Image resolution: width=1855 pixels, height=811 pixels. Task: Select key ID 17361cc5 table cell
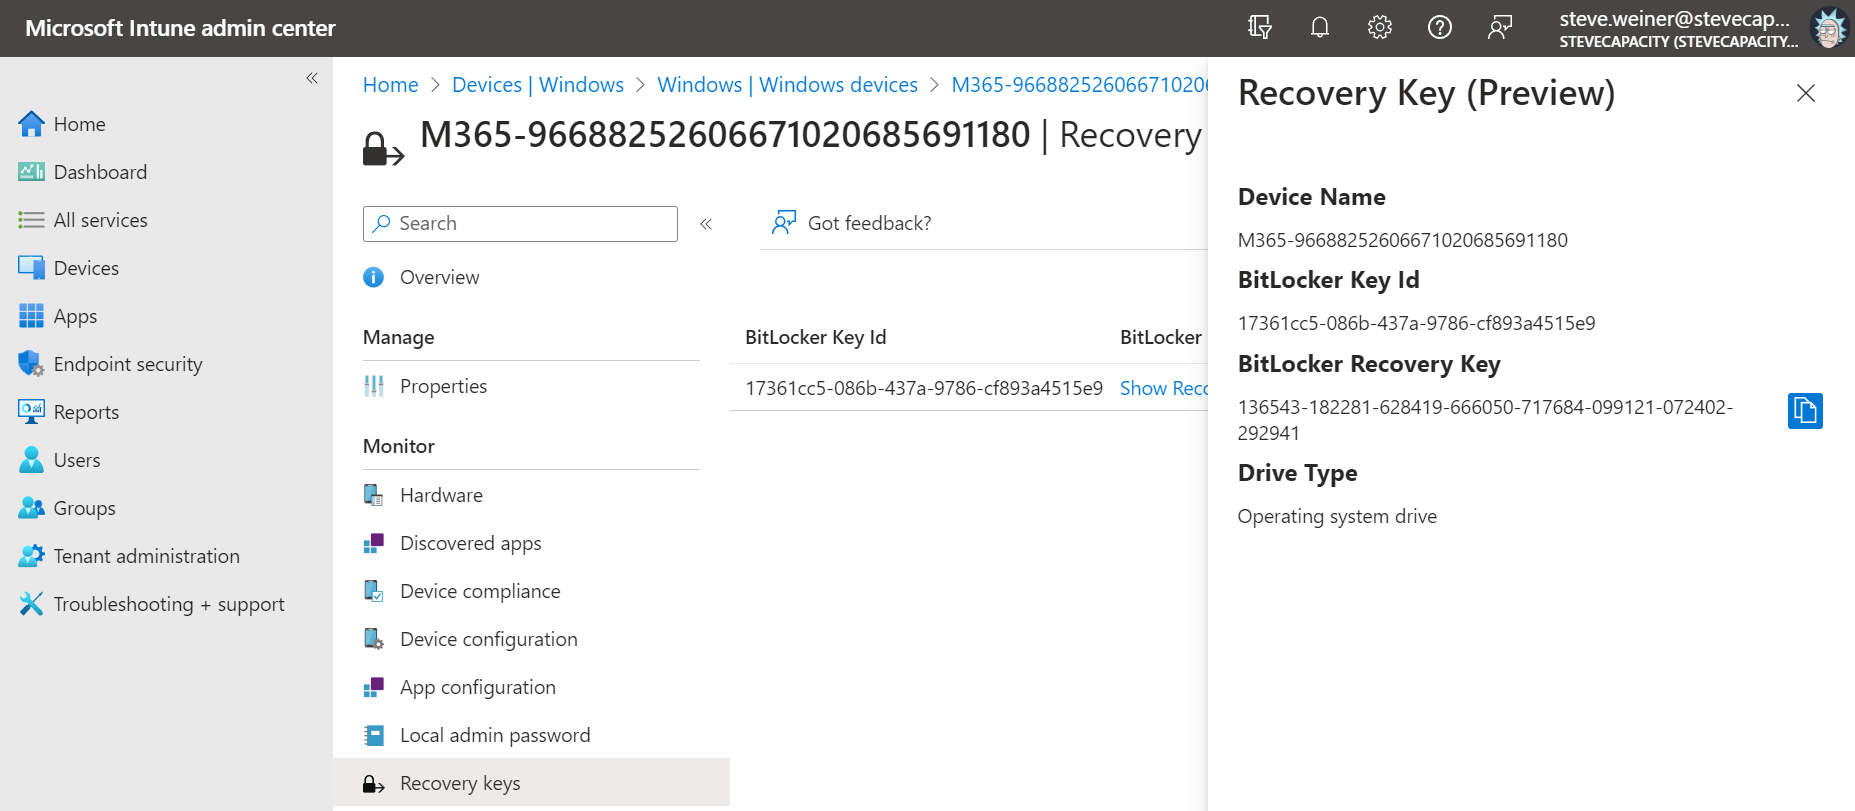pos(924,388)
